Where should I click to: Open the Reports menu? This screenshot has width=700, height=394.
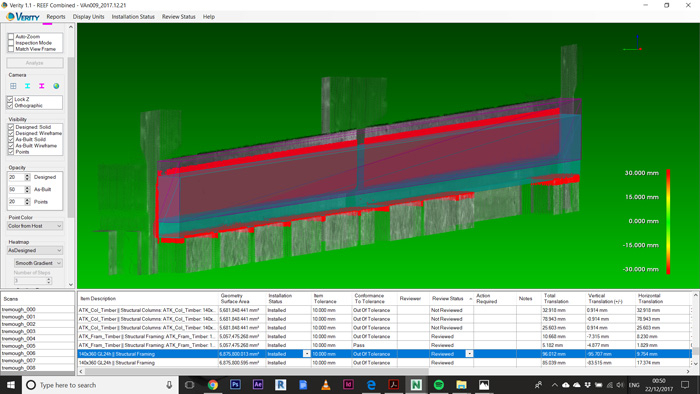56,17
